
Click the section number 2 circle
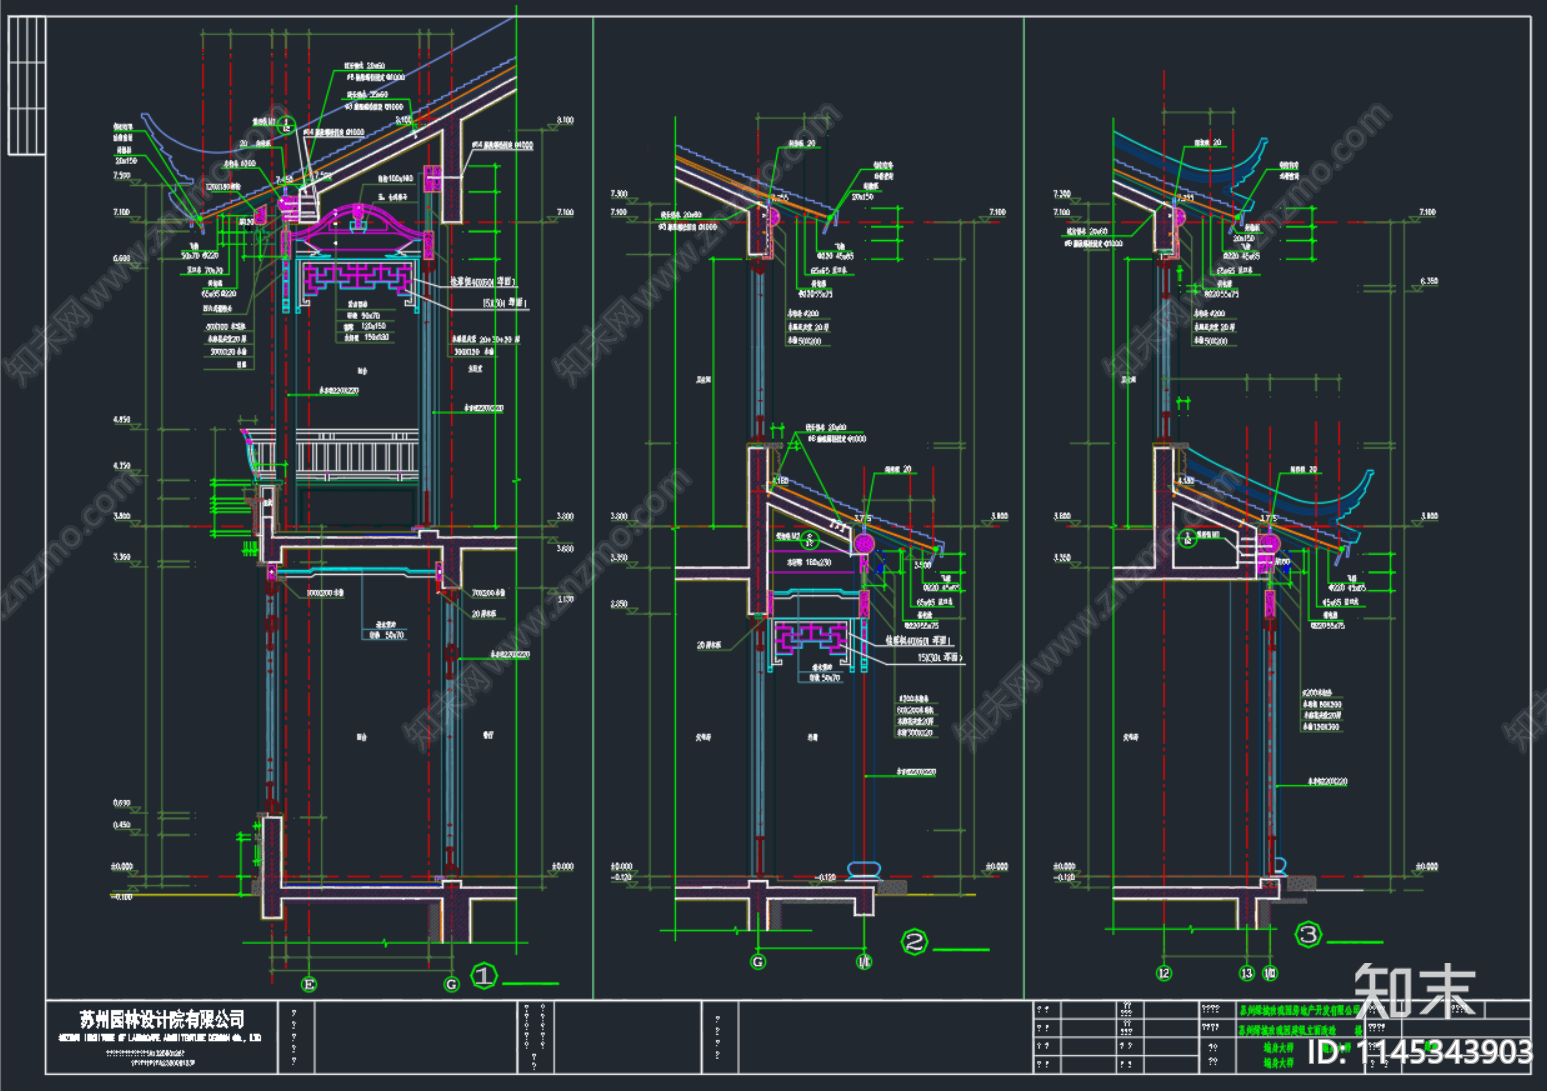coord(914,941)
